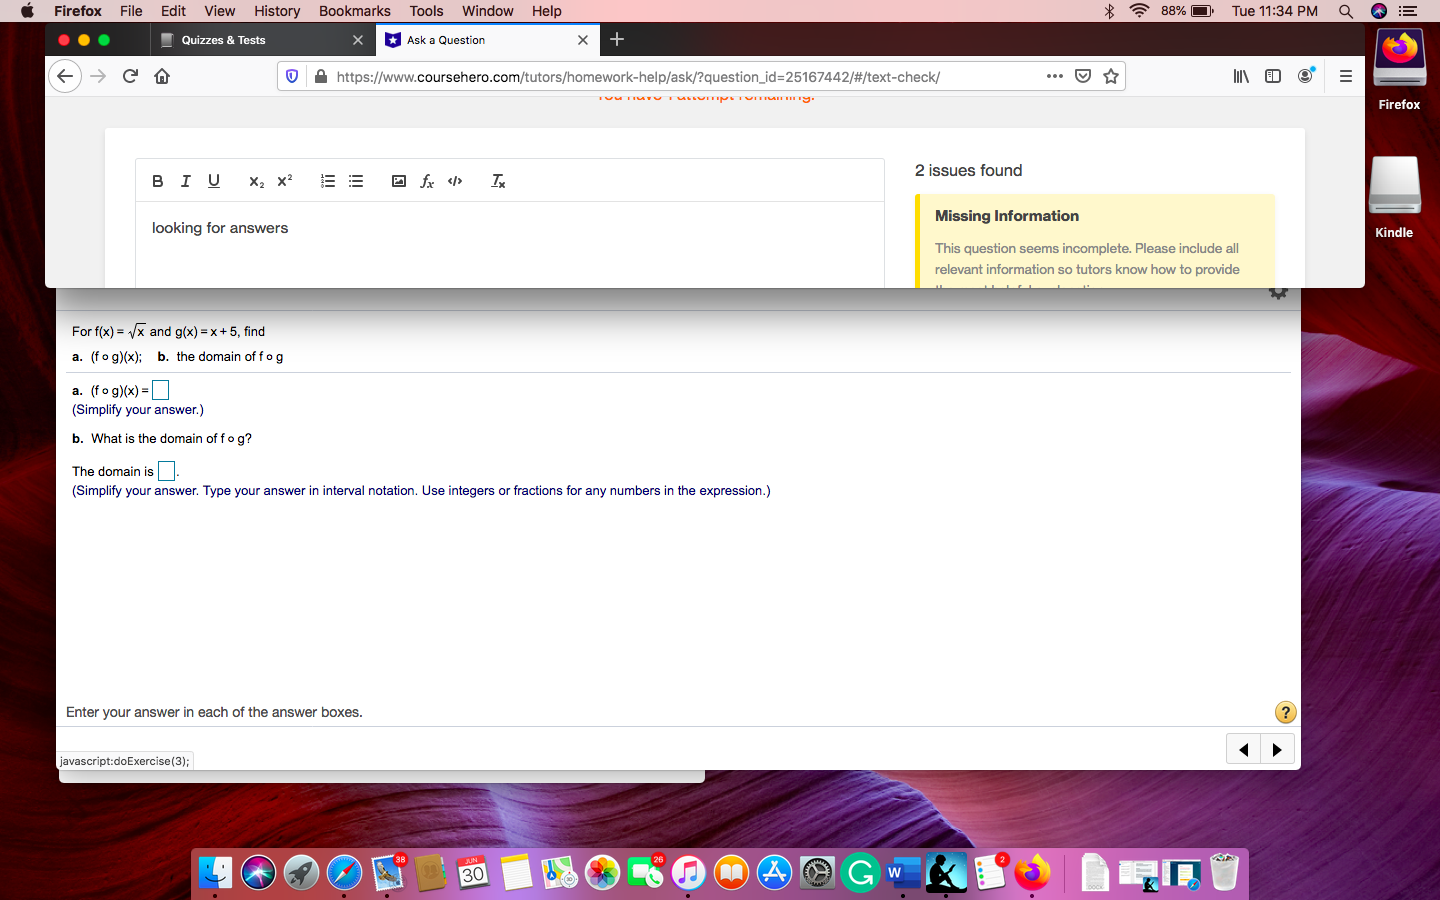
Task: Open Notification Center from the menu bar
Action: [x=1408, y=11]
